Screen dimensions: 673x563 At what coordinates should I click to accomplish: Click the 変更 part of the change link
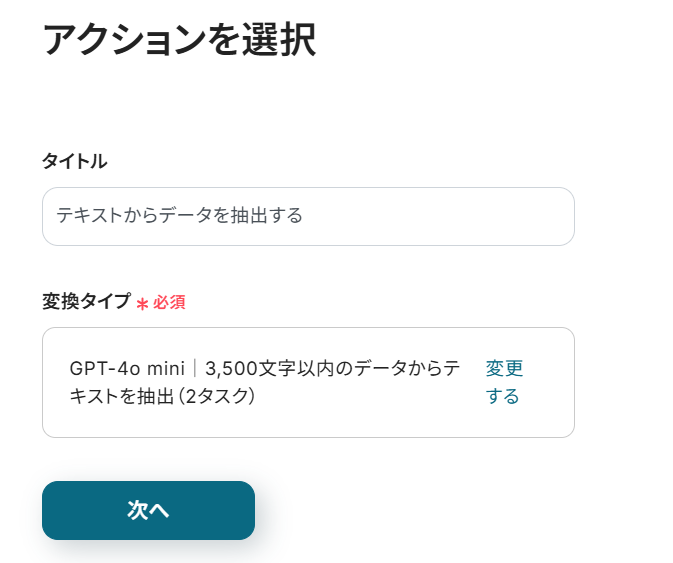click(505, 368)
